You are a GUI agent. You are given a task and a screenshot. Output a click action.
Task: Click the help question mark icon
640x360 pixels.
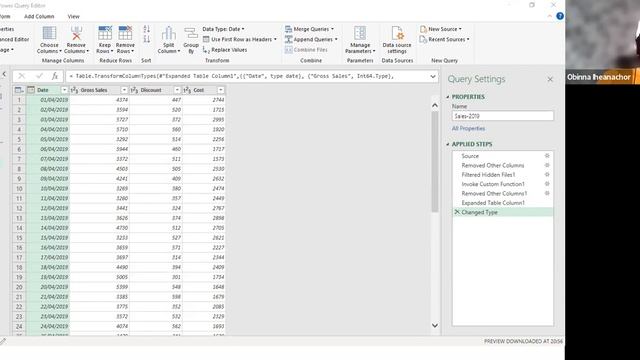coord(560,16)
